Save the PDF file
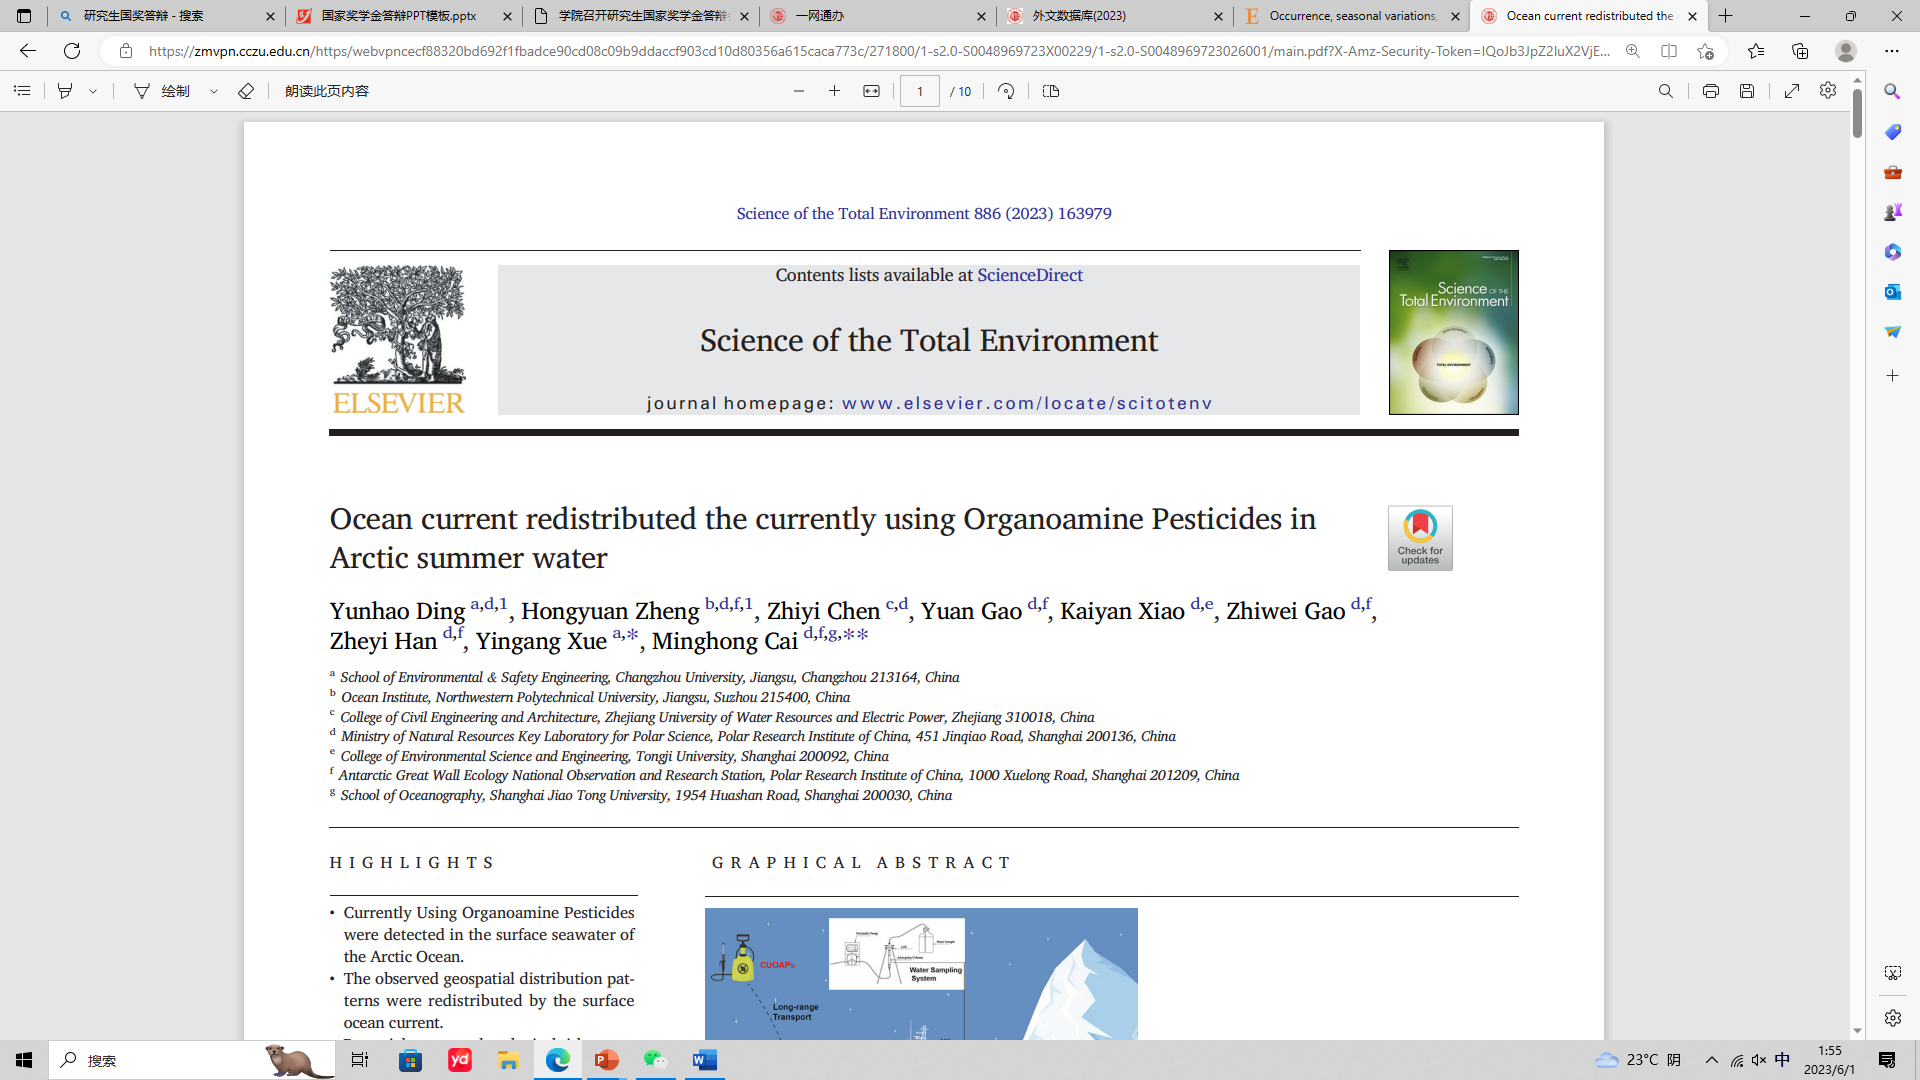The width and height of the screenshot is (1920, 1080). pos(1746,91)
